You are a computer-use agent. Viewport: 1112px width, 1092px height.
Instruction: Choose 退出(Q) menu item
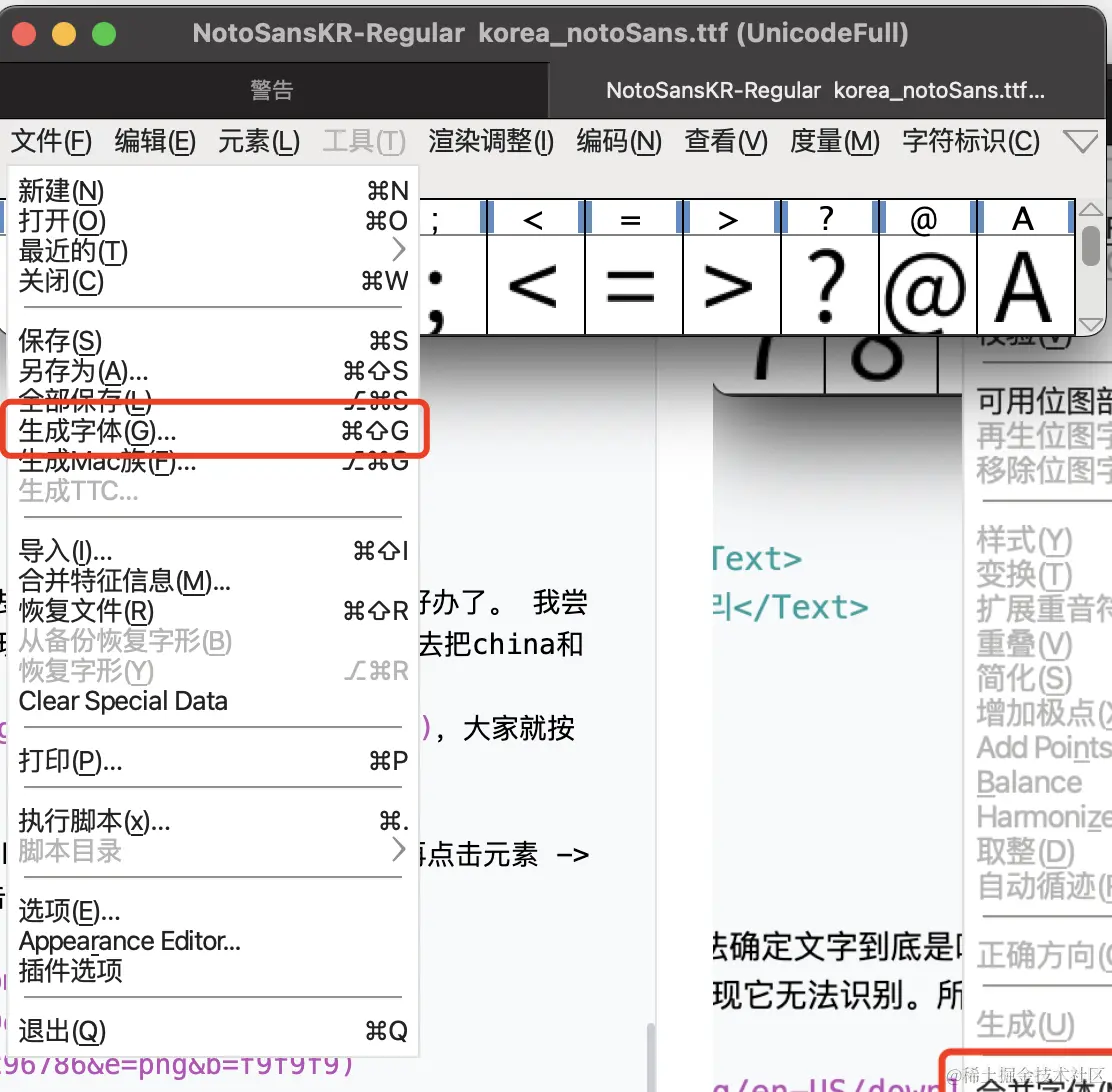point(213,1031)
